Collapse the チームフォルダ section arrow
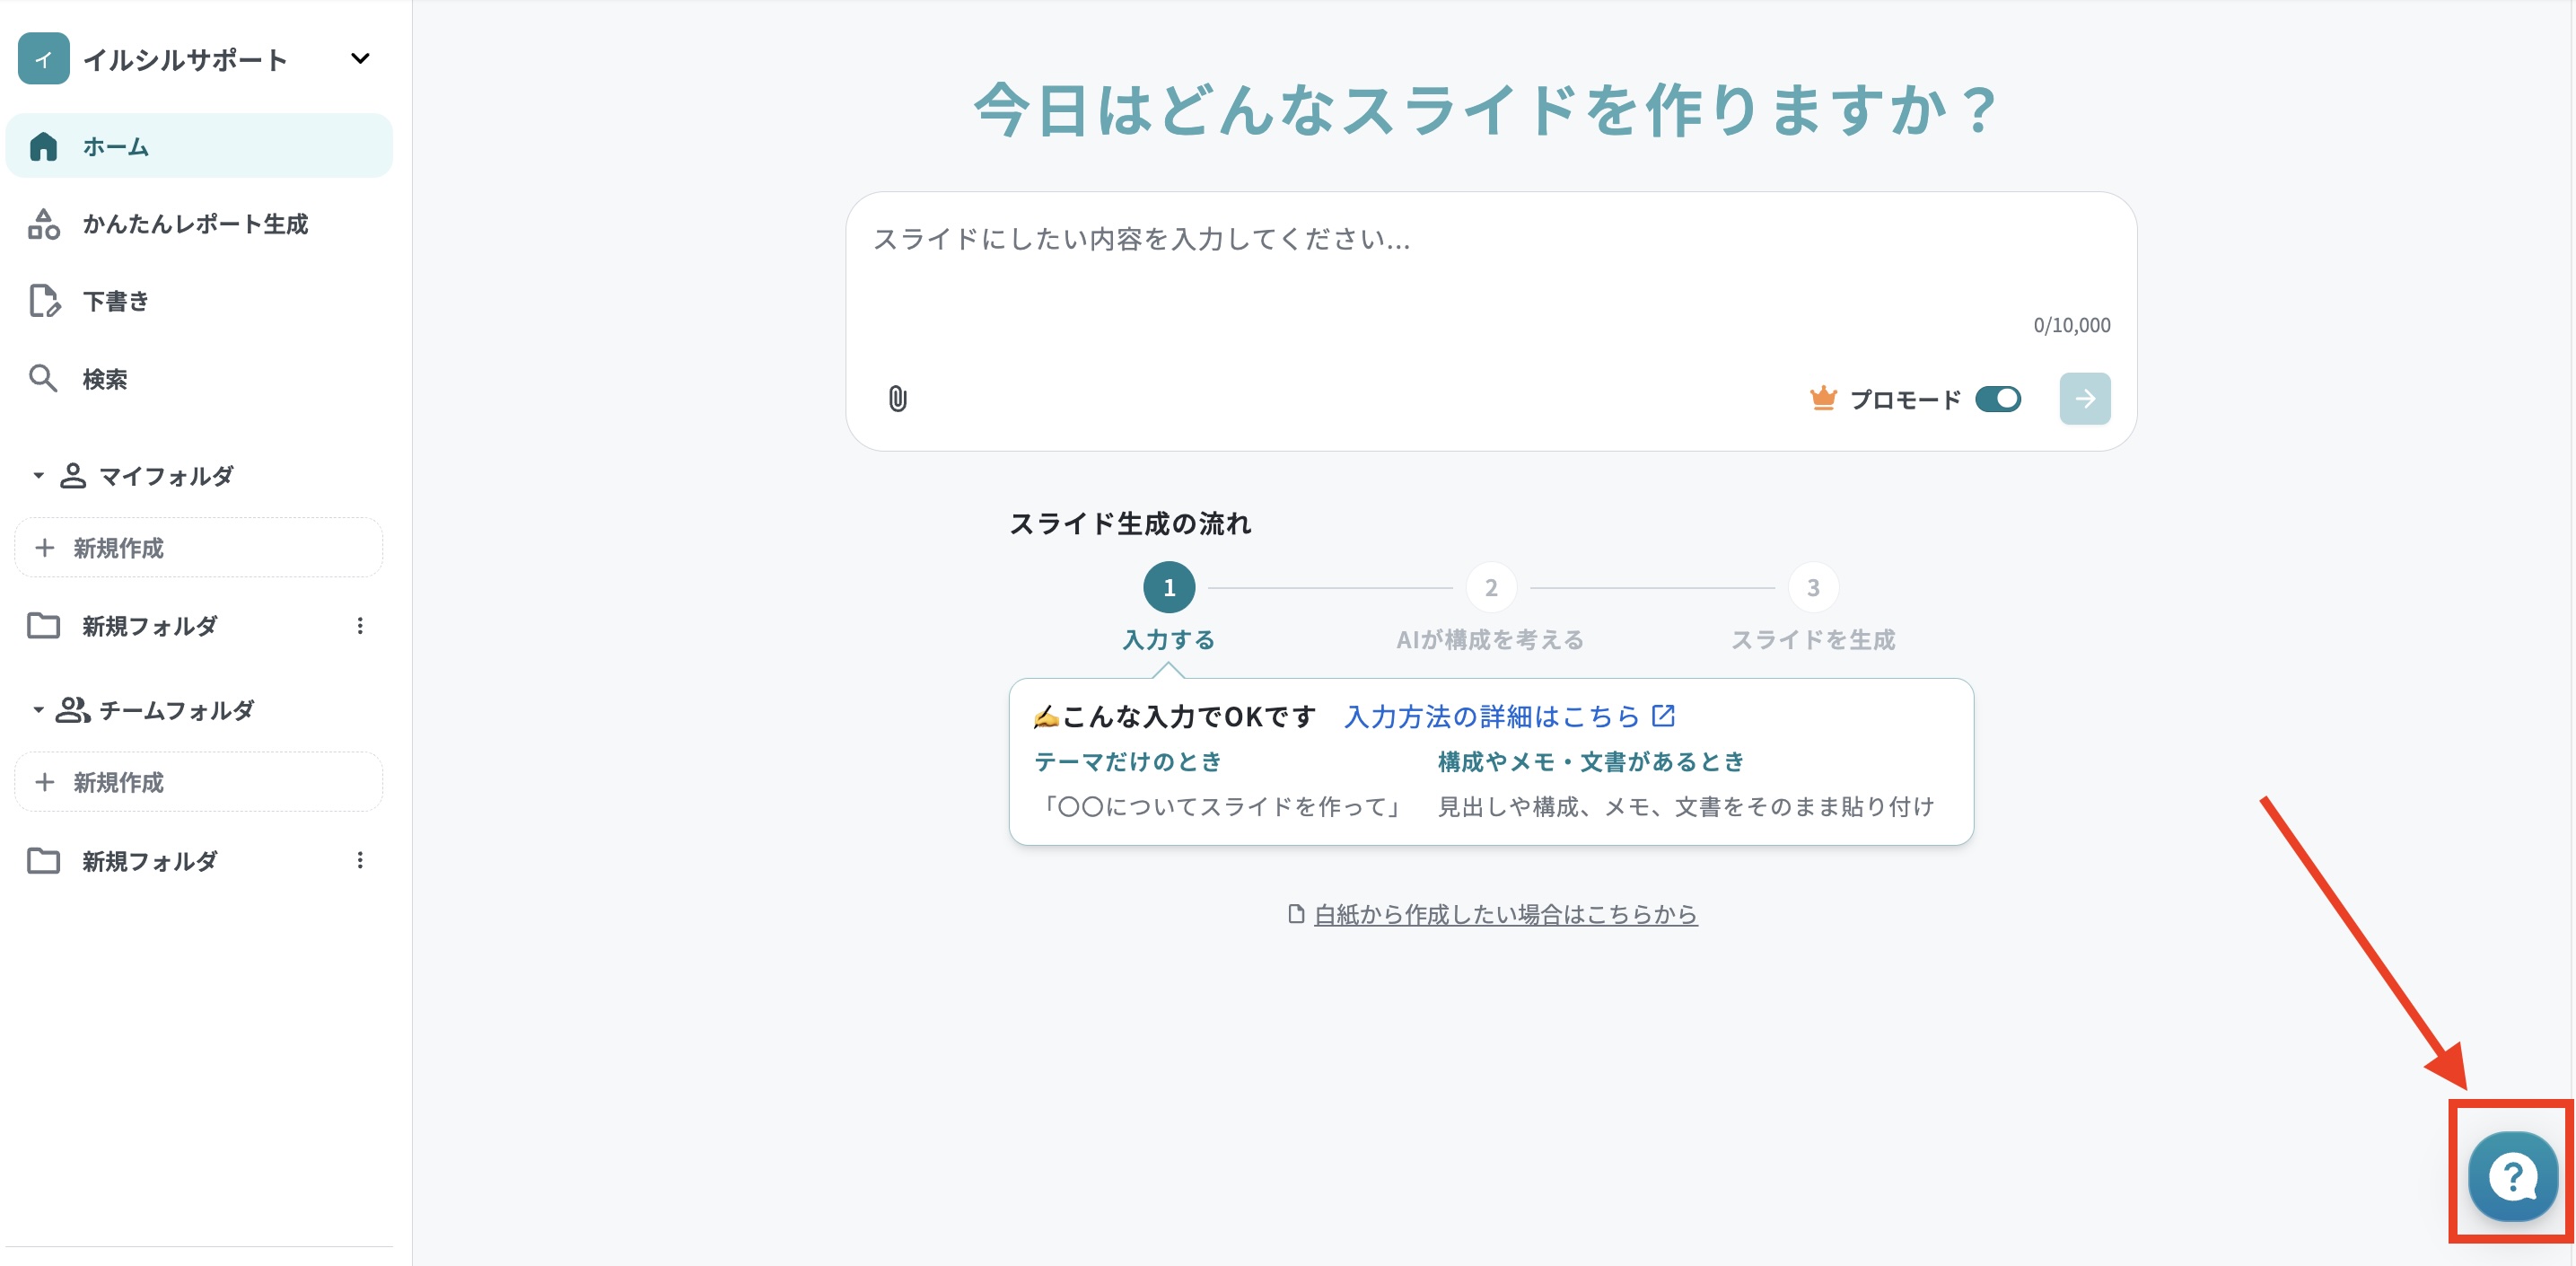The image size is (2576, 1266). 38,710
